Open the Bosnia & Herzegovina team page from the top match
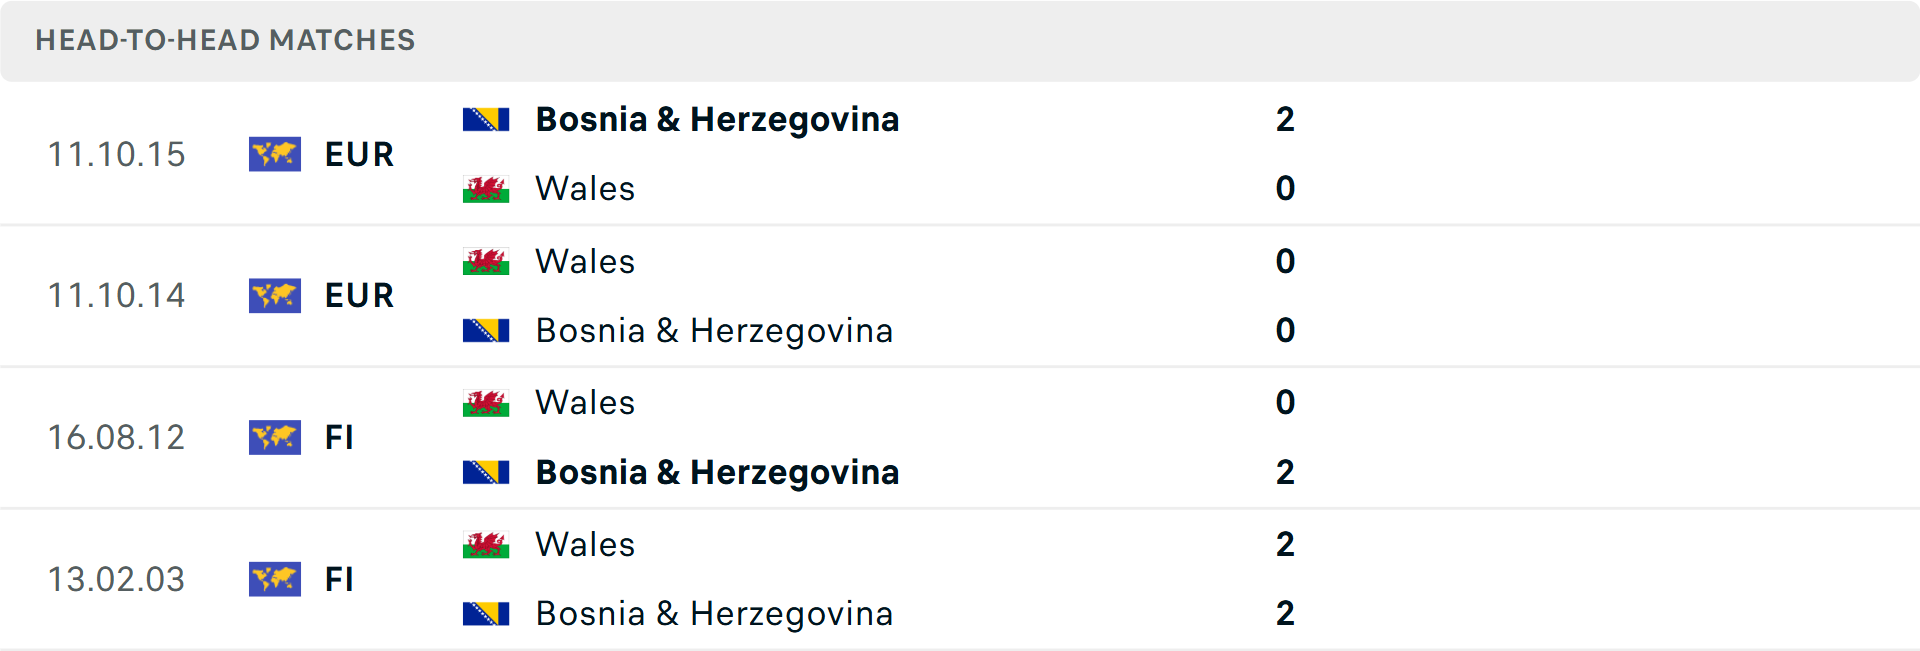This screenshot has width=1920, height=651. (718, 118)
